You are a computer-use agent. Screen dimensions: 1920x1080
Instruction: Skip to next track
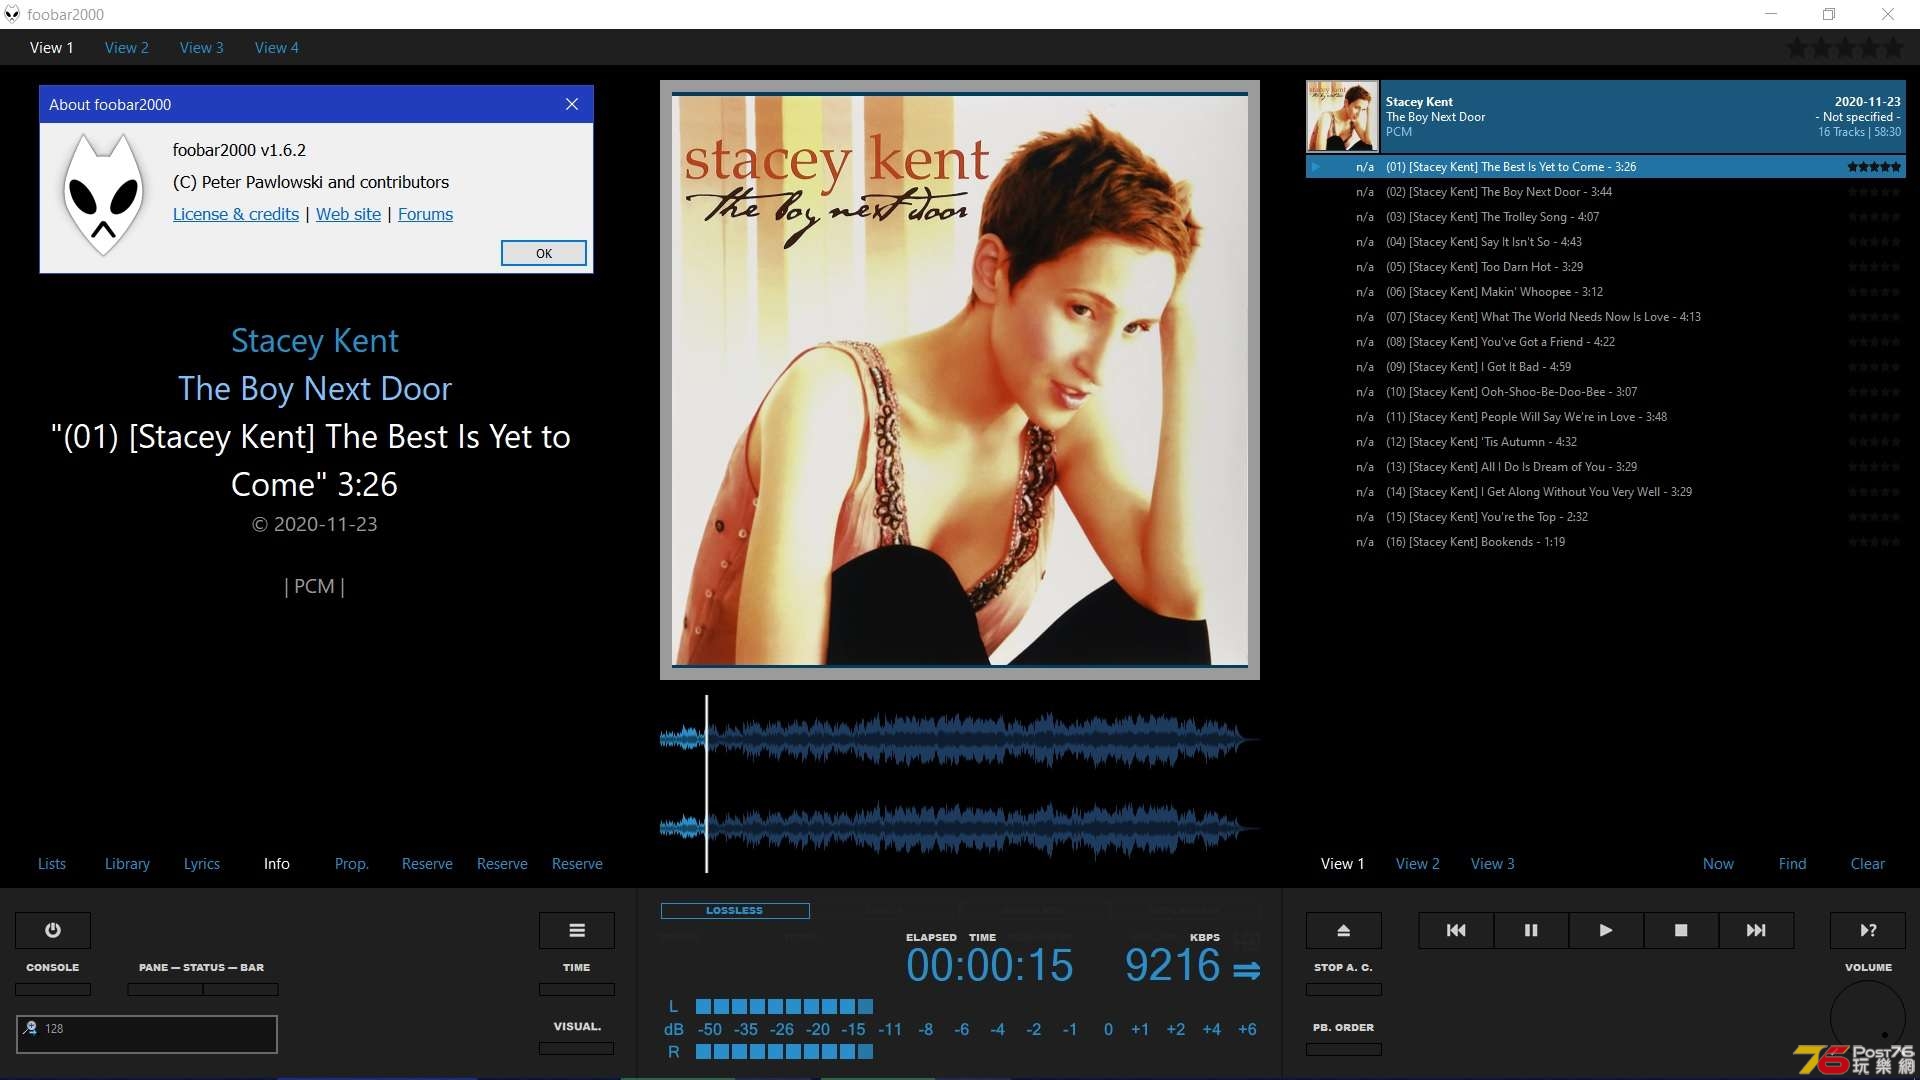click(x=1756, y=930)
